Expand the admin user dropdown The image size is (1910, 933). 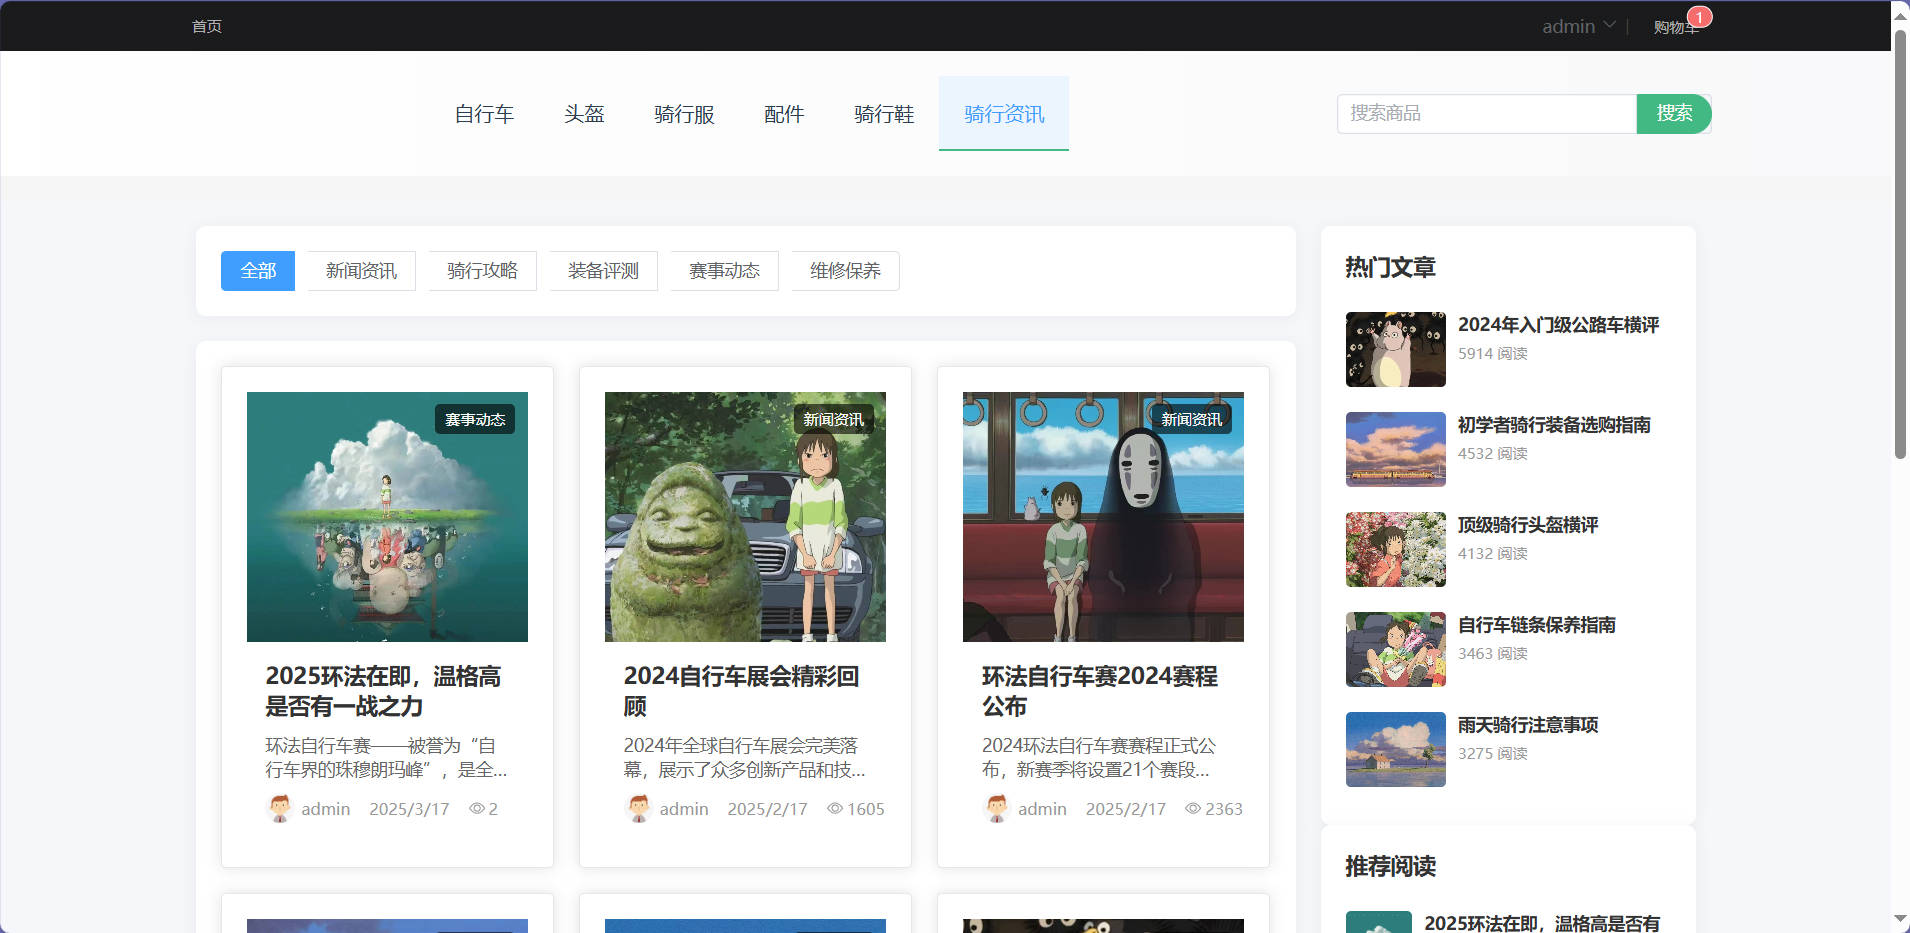click(1578, 26)
